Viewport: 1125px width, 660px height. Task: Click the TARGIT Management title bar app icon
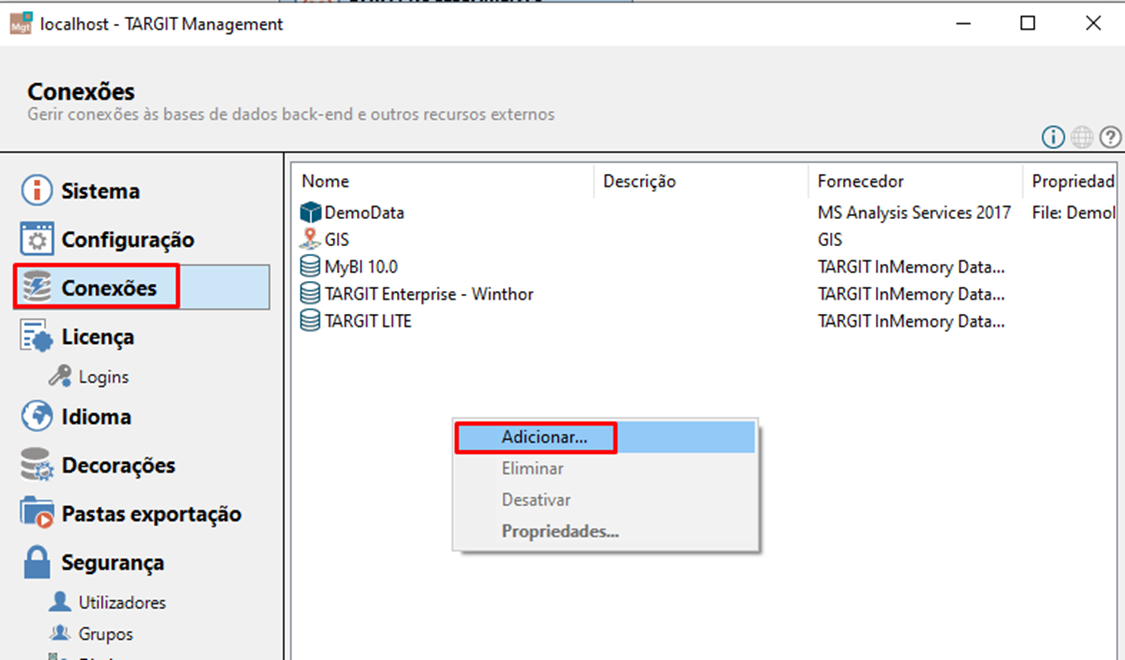coord(21,24)
